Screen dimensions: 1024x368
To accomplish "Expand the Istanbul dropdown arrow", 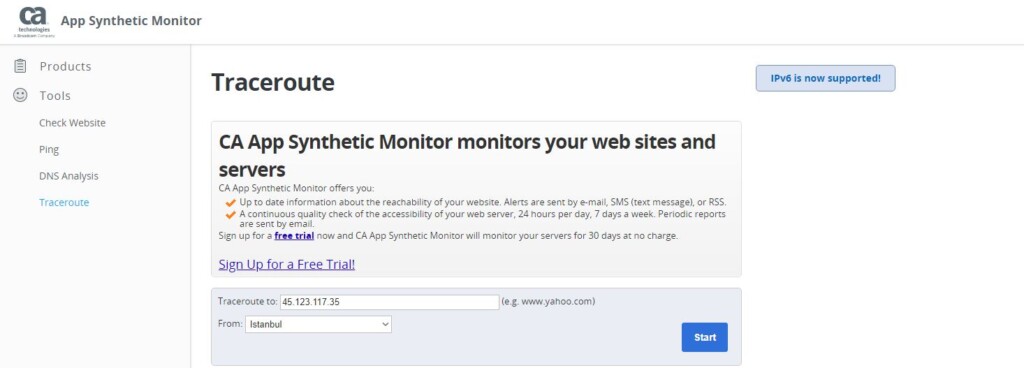I will tap(385, 324).
